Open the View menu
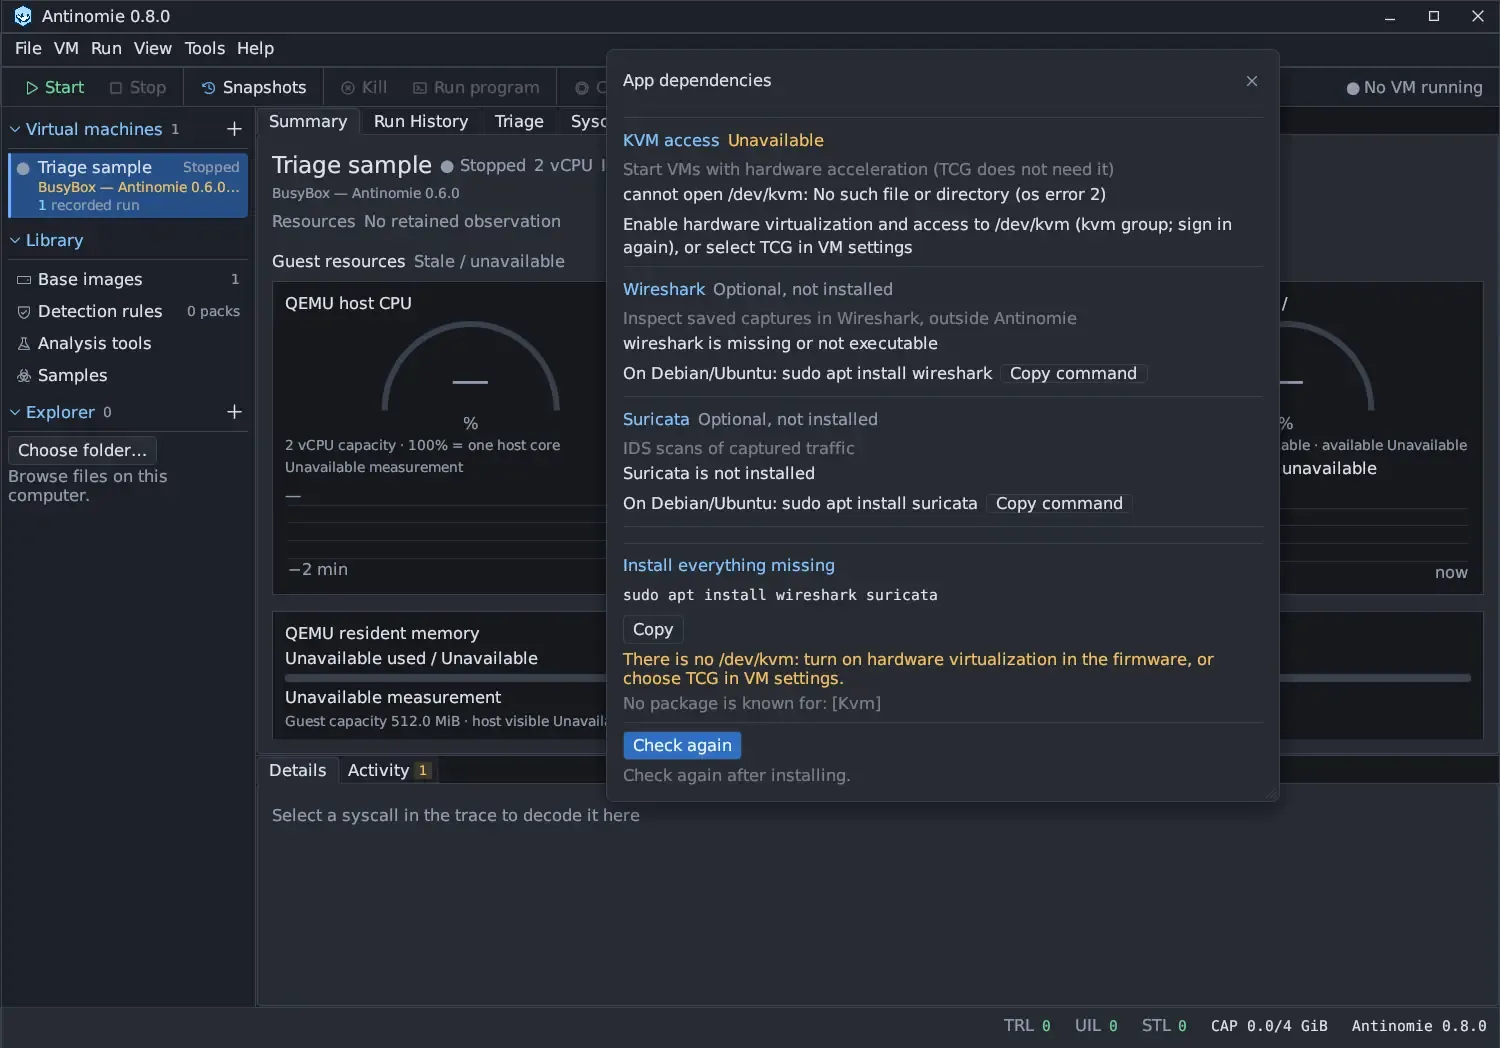Screen dimensions: 1500x1048 (153, 48)
